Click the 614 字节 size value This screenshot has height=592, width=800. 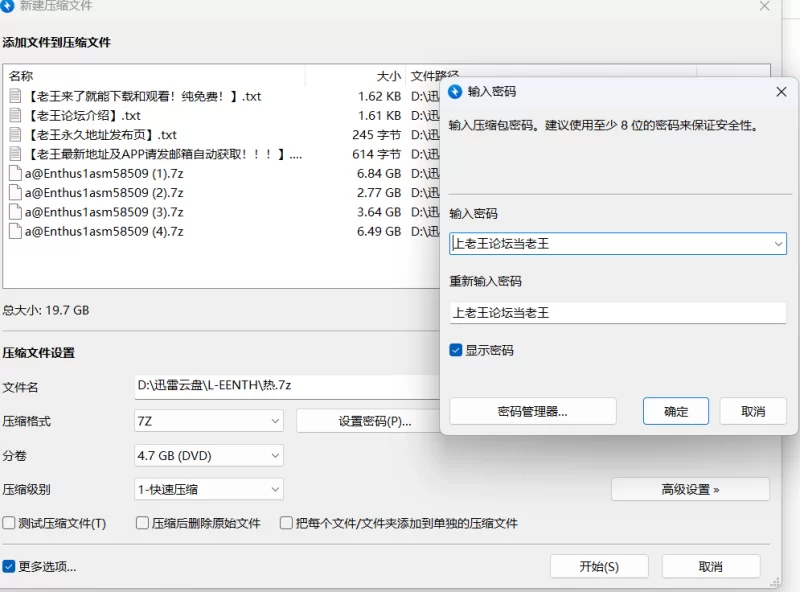pos(377,154)
